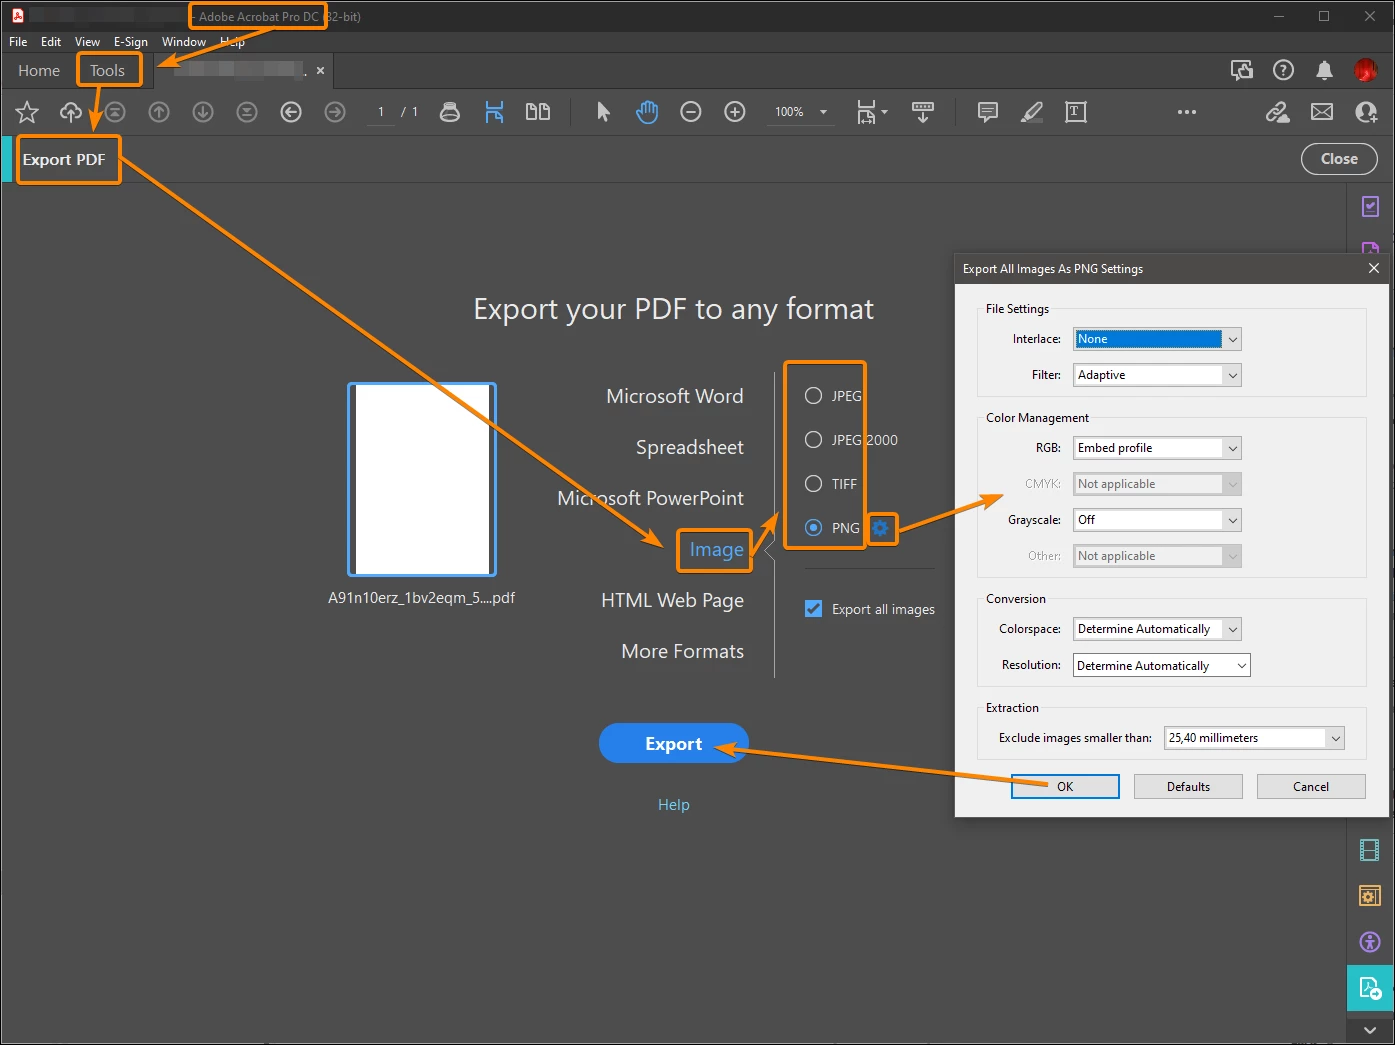Click the fit width scrolling icon
1395x1045 pixels.
click(494, 112)
